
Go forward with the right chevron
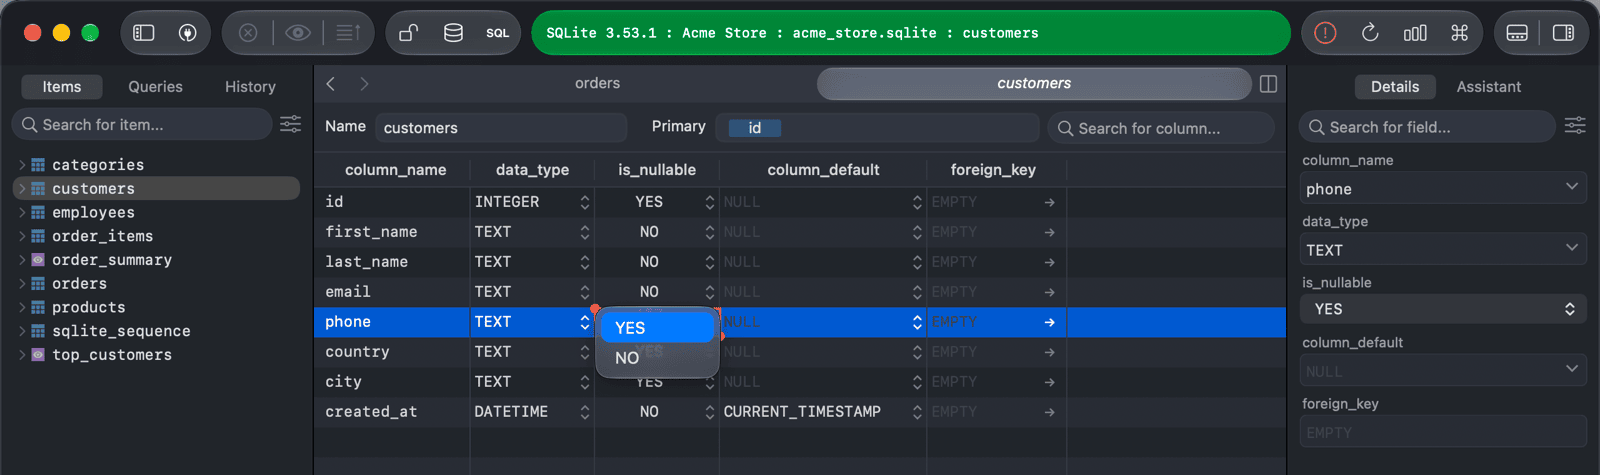[x=364, y=84]
